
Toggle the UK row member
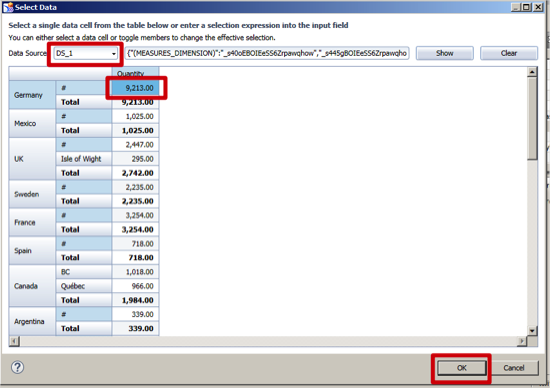(32, 159)
